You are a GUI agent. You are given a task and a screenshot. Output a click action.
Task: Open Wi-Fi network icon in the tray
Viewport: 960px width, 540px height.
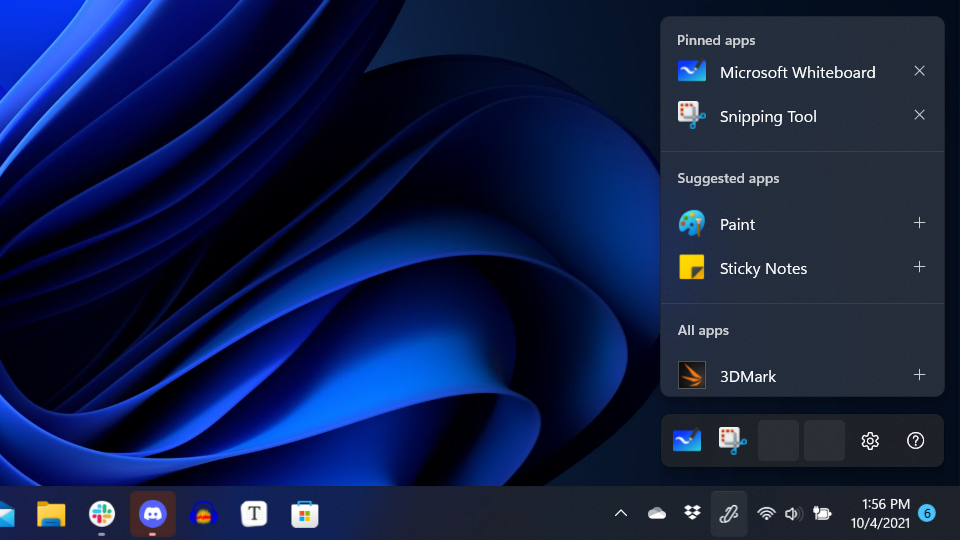coord(766,513)
